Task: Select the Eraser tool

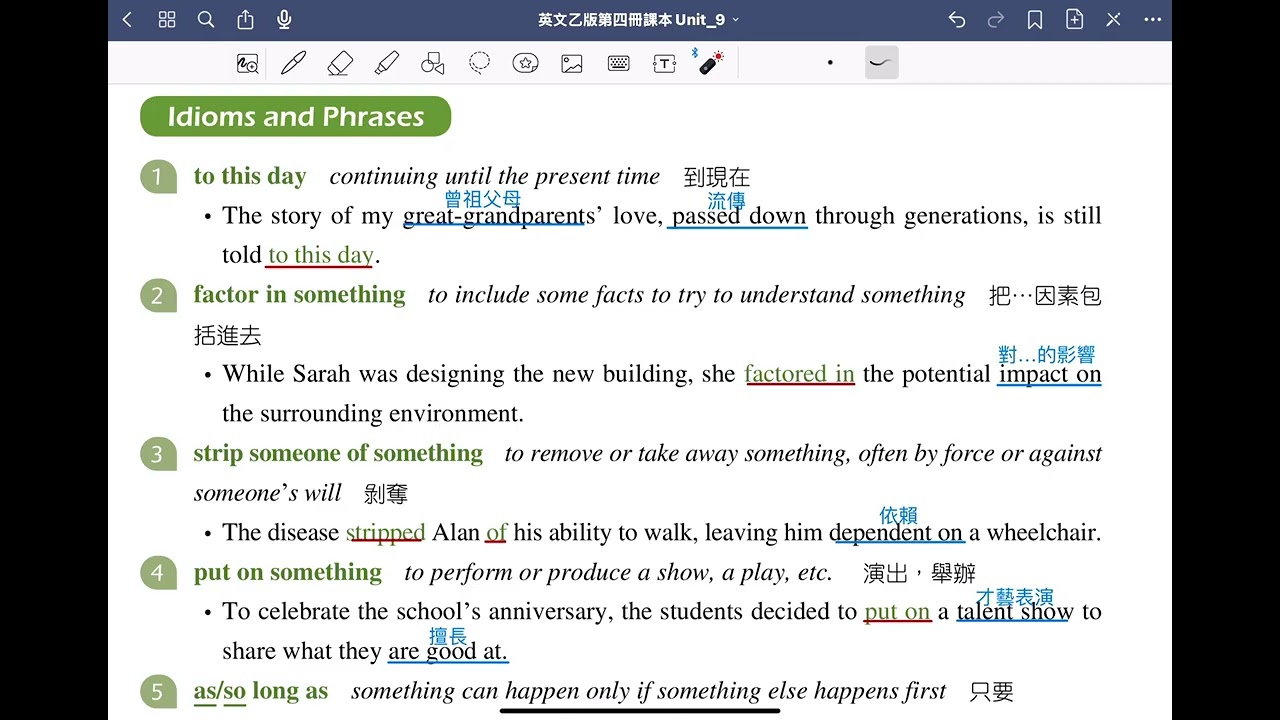Action: coord(340,63)
